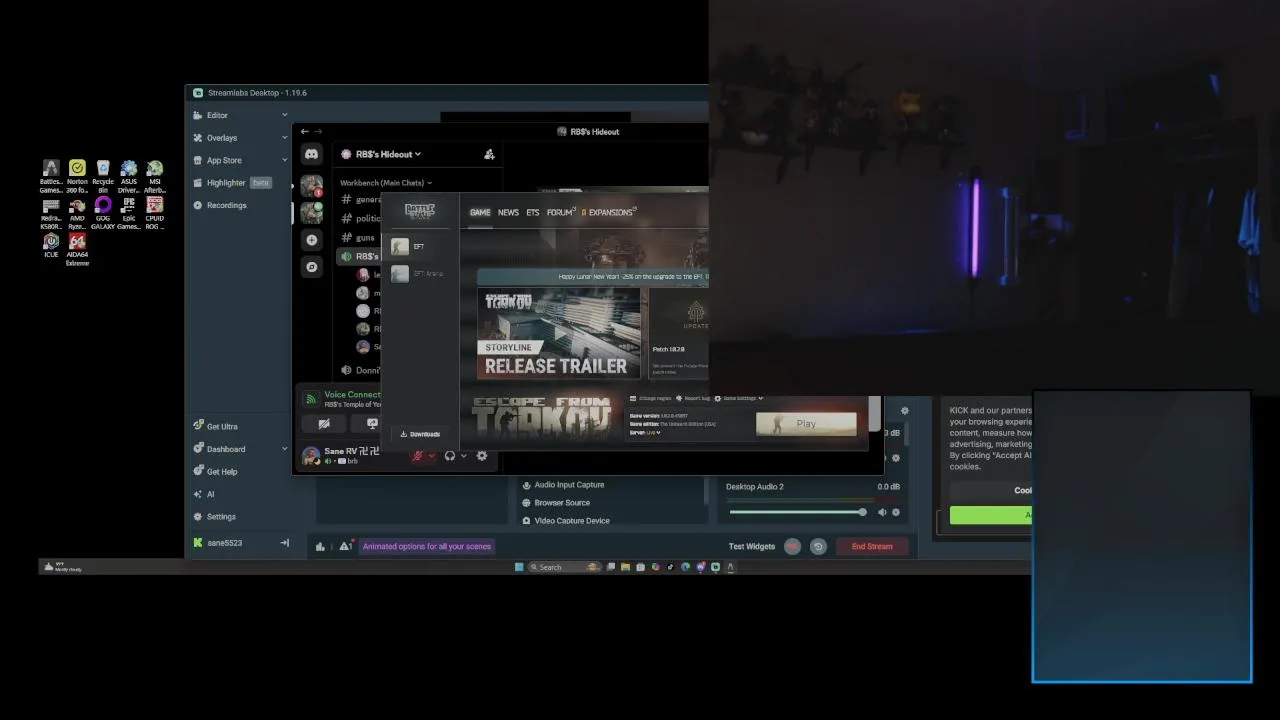Click Discord invite people icon in server header
The height and width of the screenshot is (720, 1280).
[489, 154]
